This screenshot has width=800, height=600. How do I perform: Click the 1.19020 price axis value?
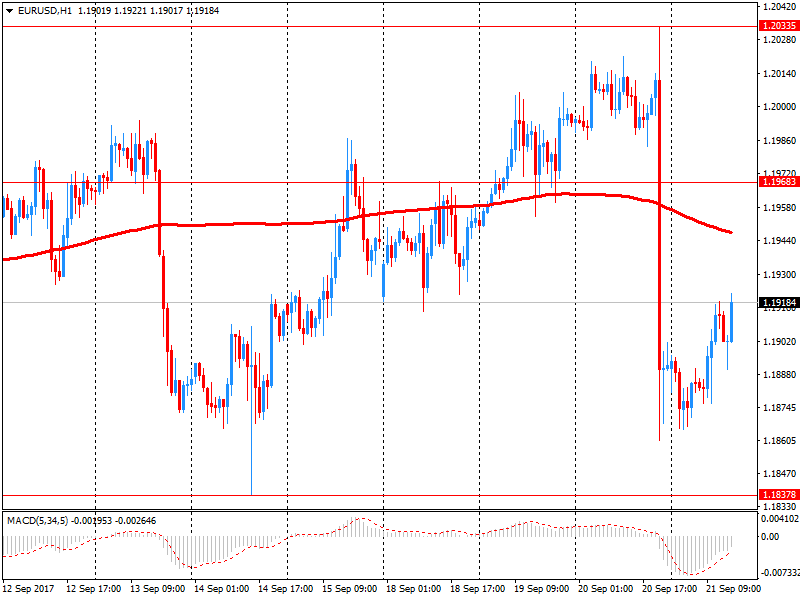click(780, 341)
